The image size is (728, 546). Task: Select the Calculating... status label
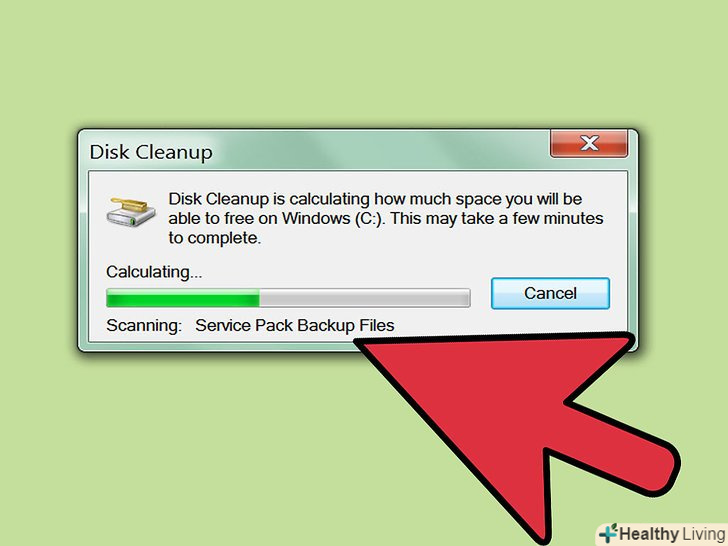(154, 272)
